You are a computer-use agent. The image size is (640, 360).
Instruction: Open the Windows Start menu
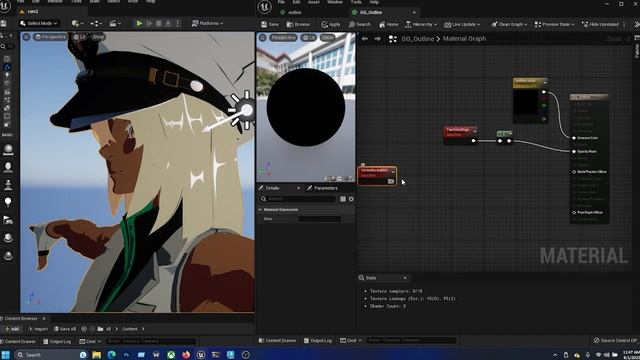pos(6,355)
